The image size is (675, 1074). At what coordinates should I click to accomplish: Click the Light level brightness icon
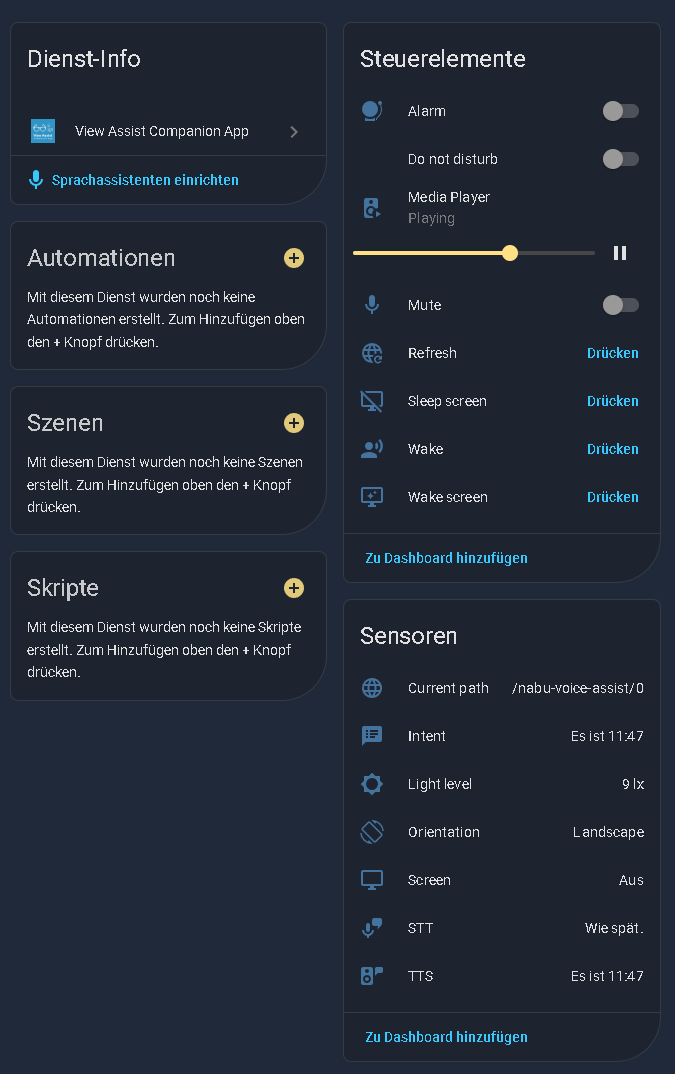[x=372, y=784]
